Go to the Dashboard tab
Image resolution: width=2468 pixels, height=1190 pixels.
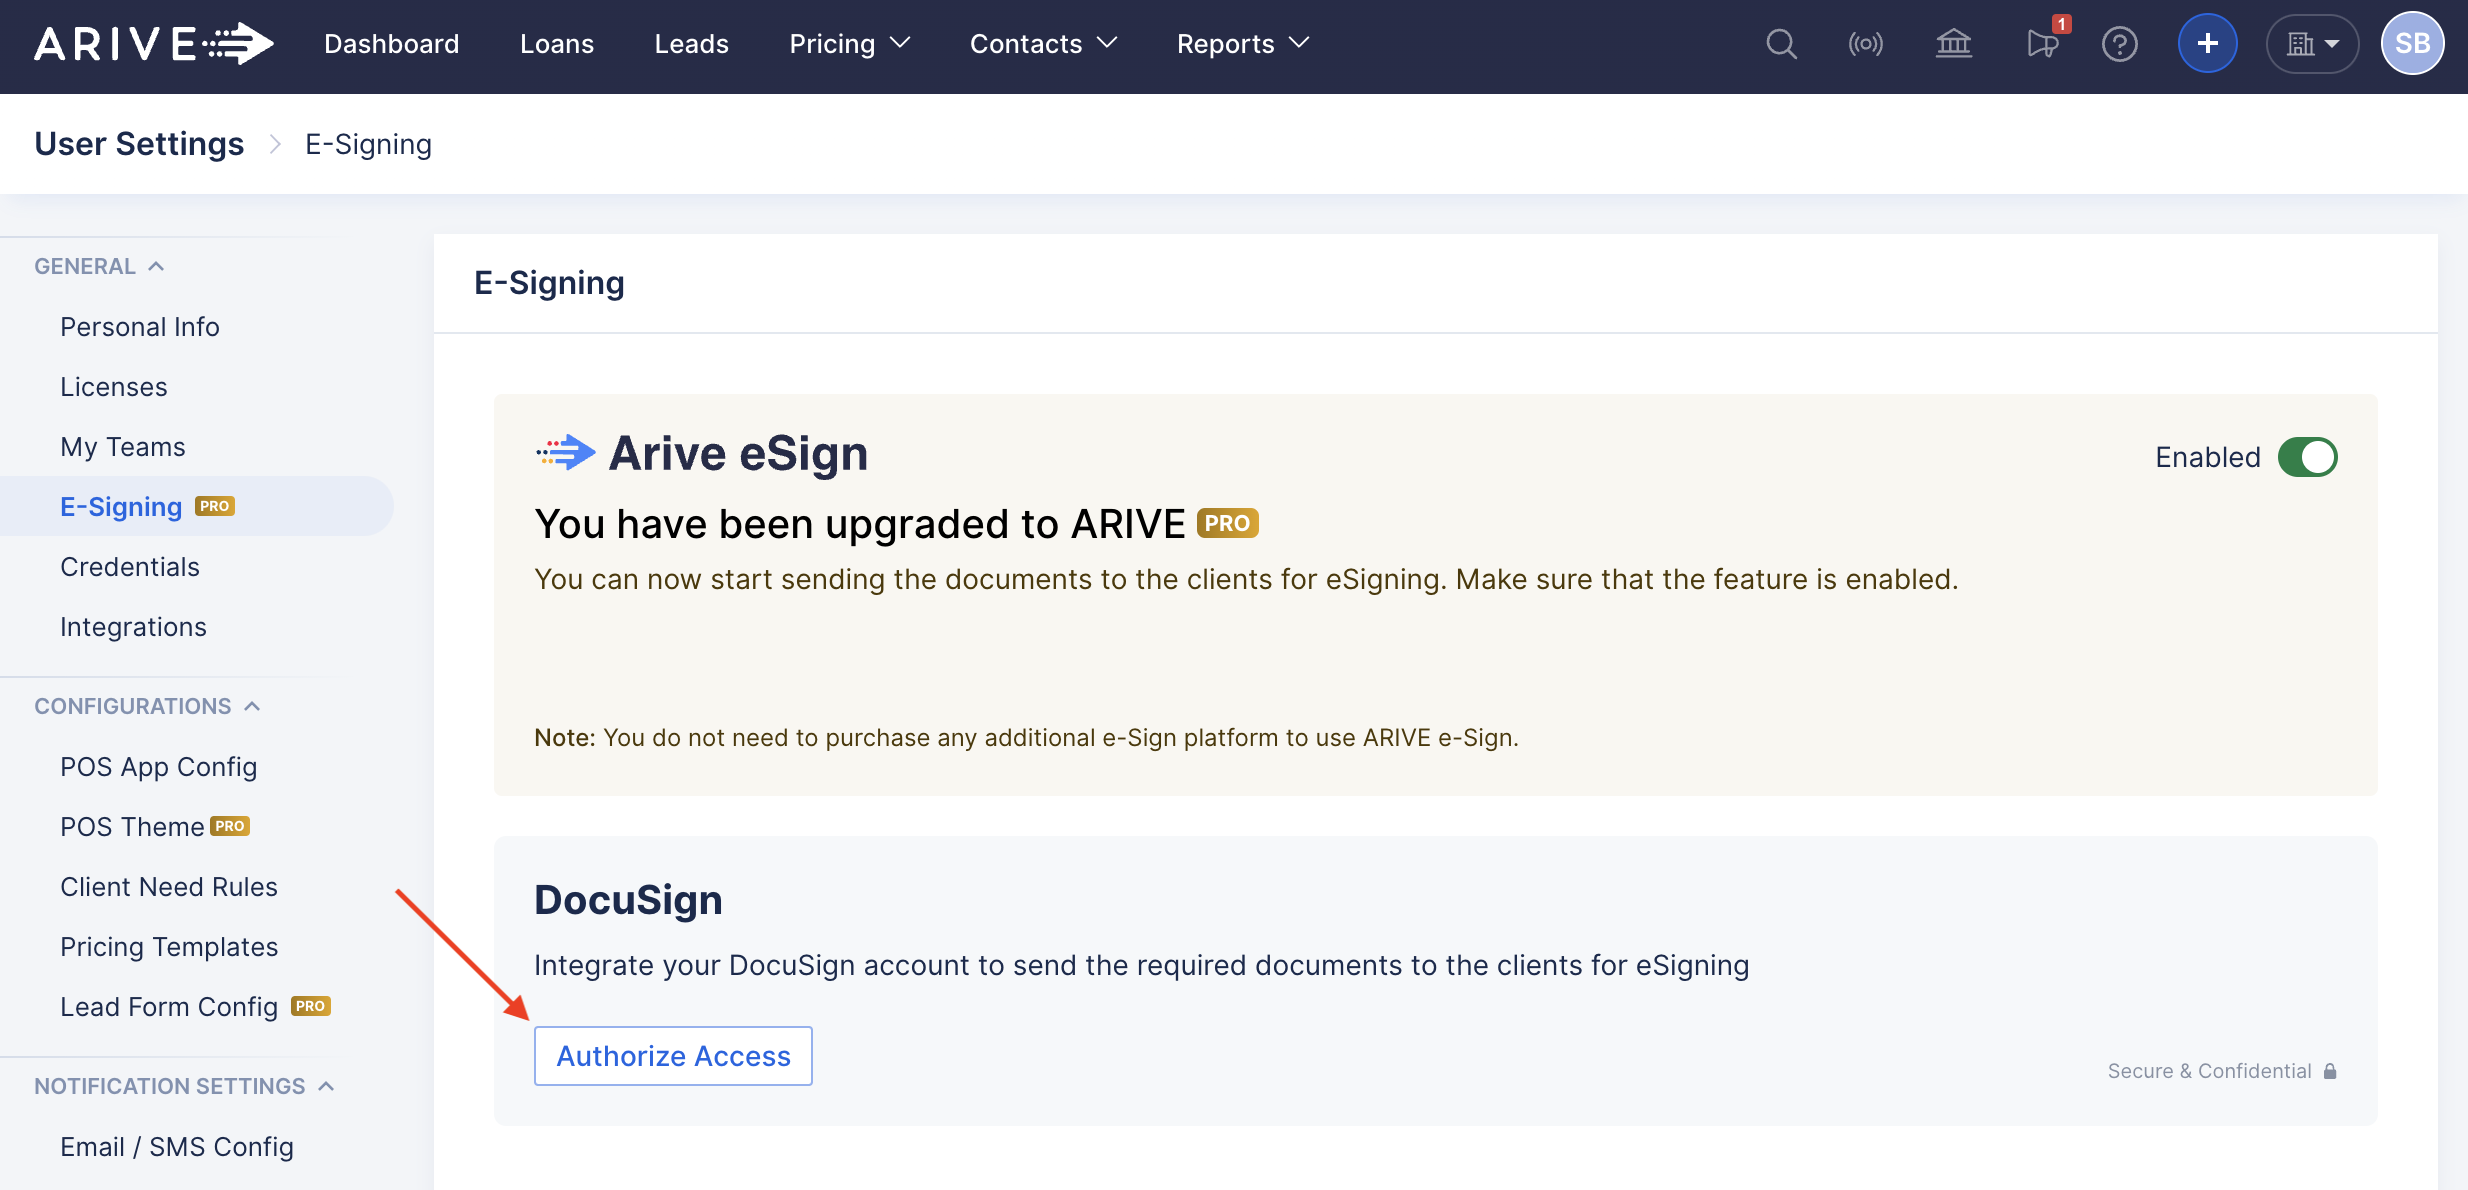pos(391,44)
